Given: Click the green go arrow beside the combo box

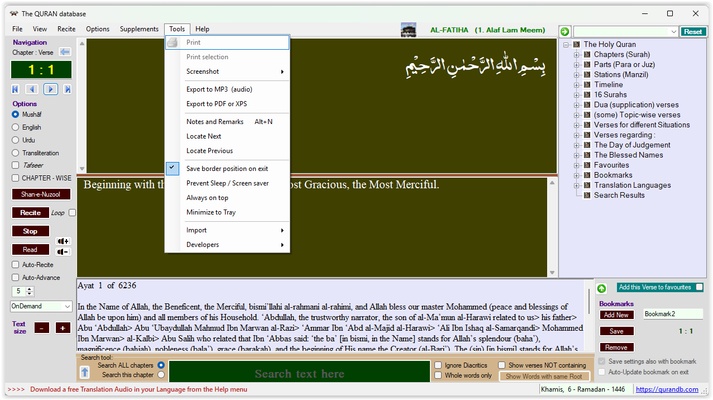Looking at the screenshot, I should click(x=565, y=31).
